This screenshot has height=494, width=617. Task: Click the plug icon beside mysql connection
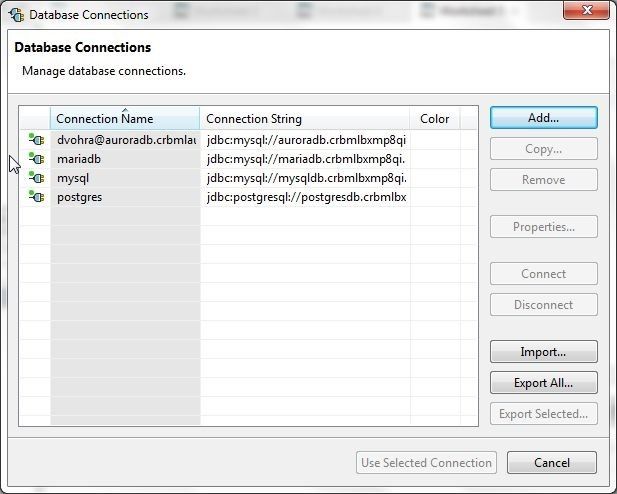pos(36,178)
